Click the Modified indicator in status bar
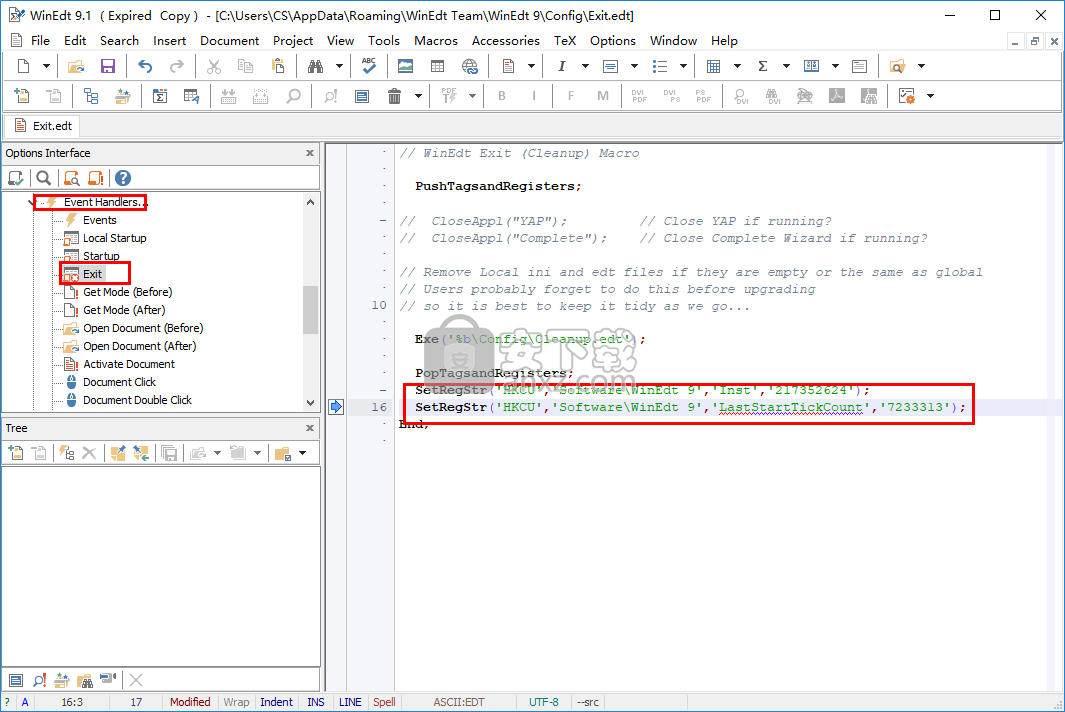The image size is (1065, 712). pyautogui.click(x=190, y=702)
